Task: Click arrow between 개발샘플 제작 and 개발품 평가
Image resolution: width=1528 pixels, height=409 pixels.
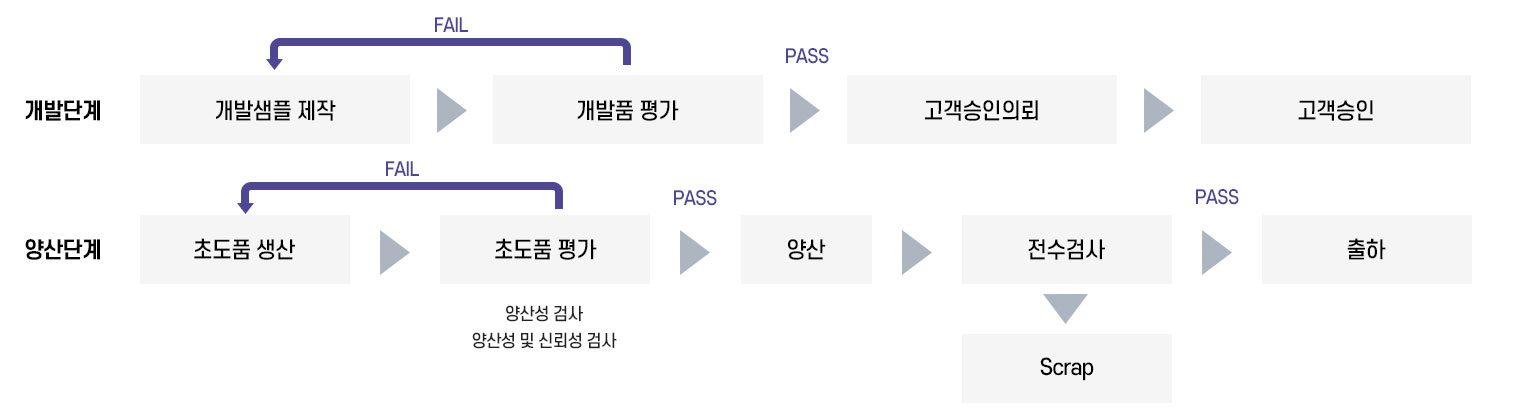Action: point(451,110)
